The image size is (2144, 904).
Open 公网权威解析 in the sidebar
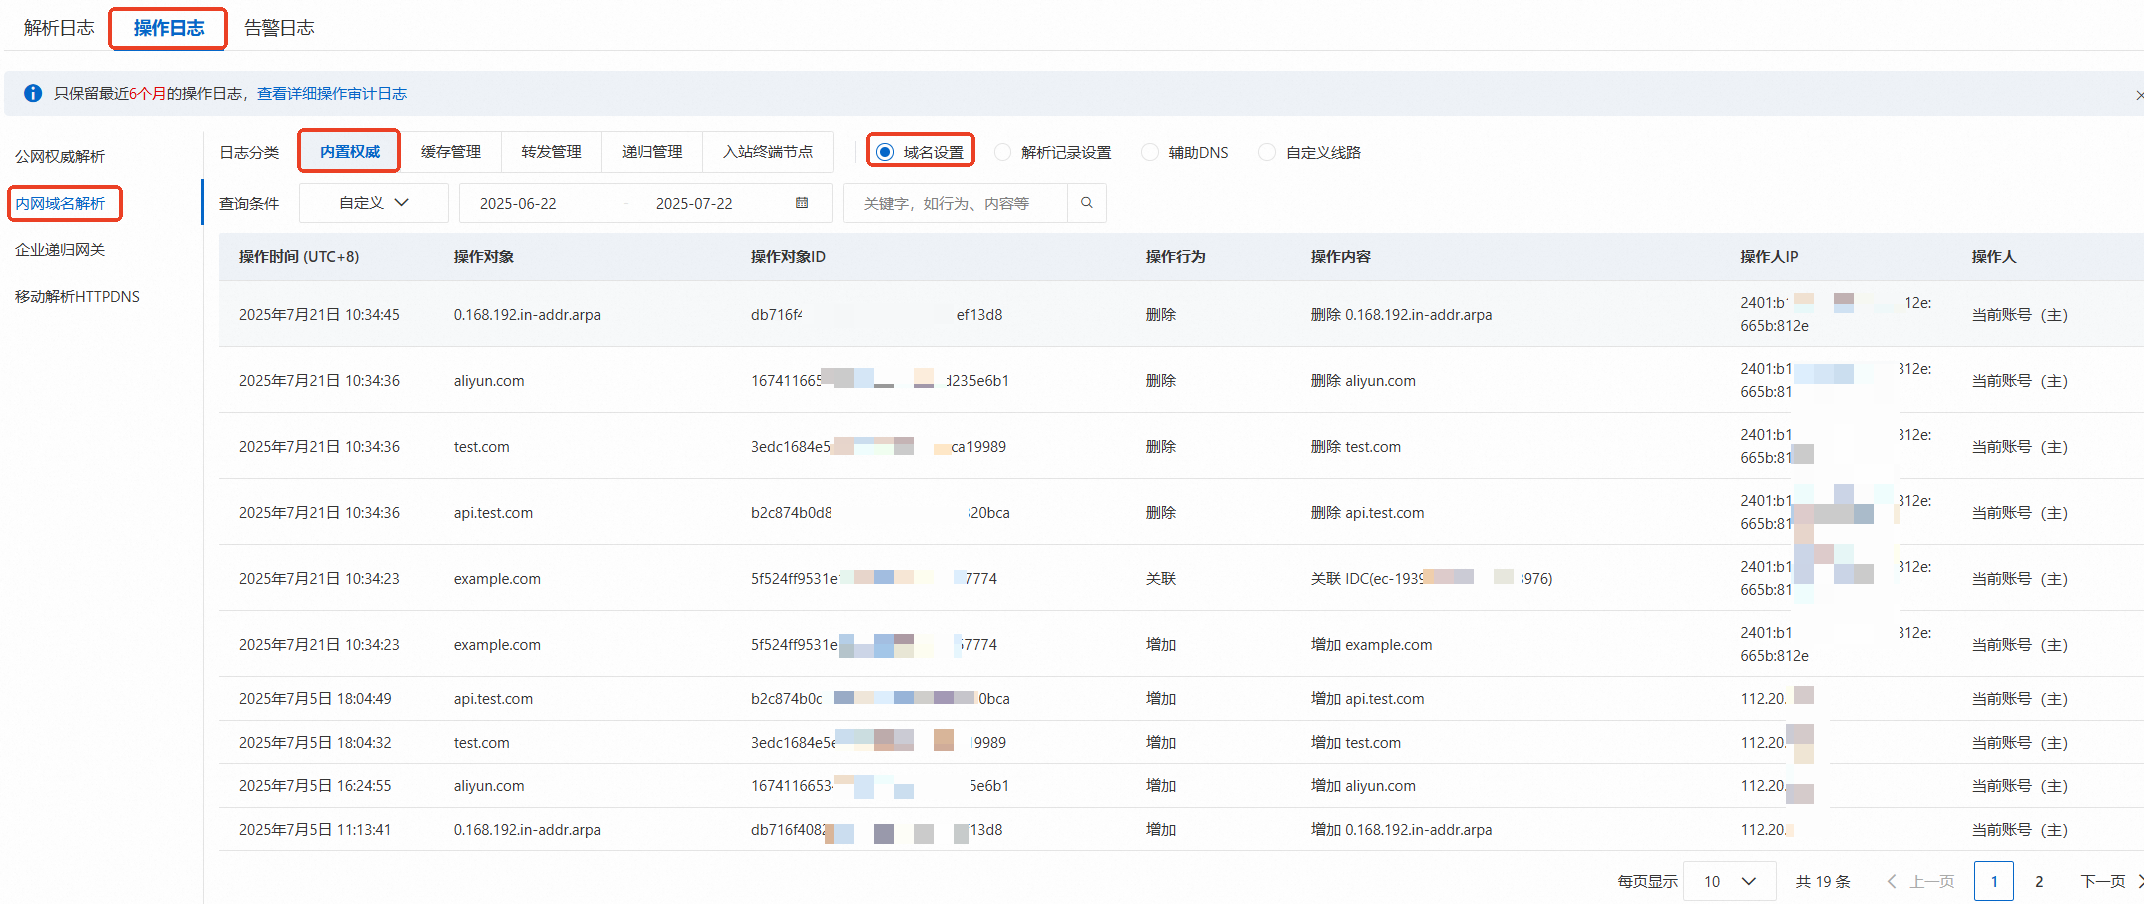pyautogui.click(x=60, y=156)
